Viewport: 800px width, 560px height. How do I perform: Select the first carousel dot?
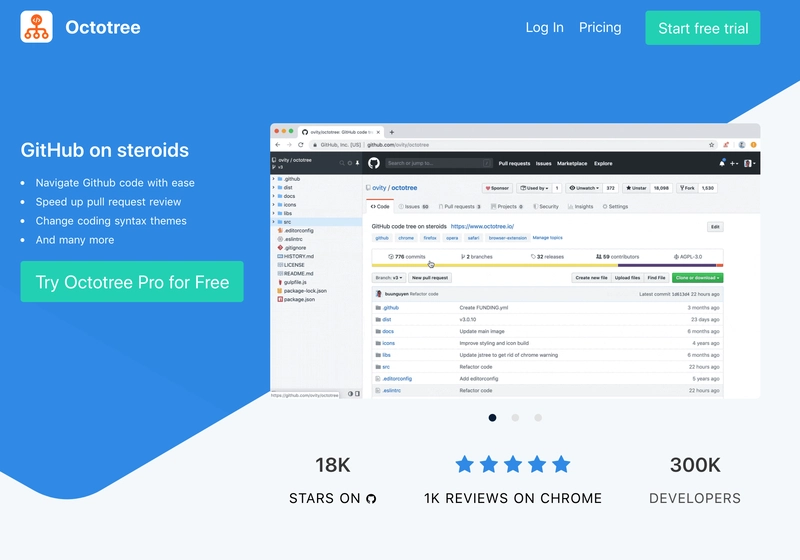pyautogui.click(x=492, y=418)
